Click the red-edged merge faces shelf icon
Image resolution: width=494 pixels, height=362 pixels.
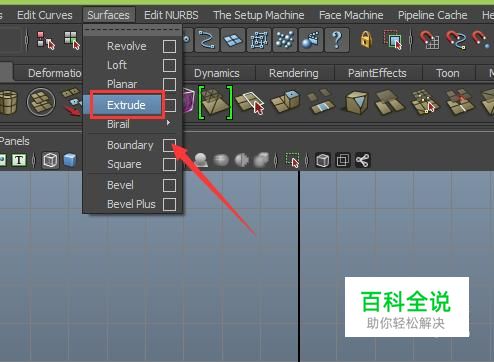tap(460, 102)
